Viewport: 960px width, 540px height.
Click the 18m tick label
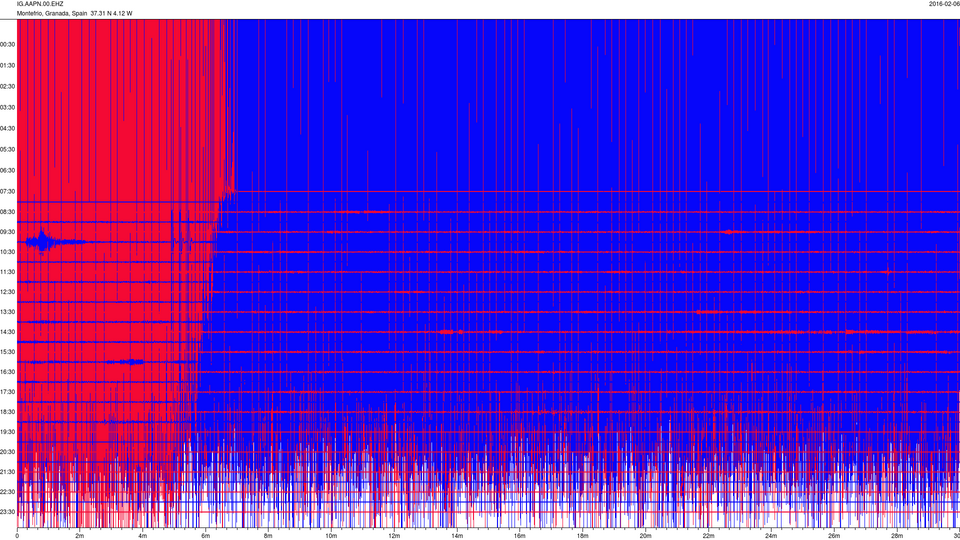point(582,536)
